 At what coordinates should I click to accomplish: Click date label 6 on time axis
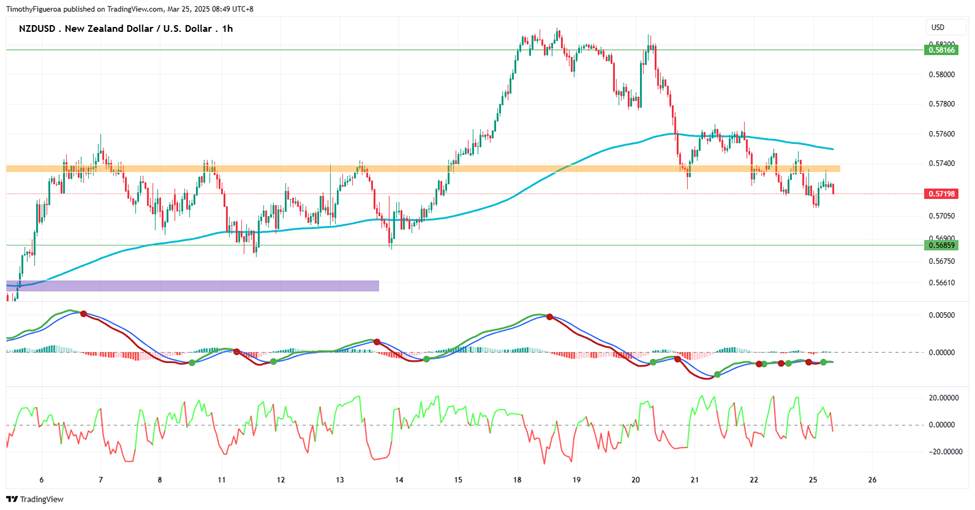click(x=42, y=480)
